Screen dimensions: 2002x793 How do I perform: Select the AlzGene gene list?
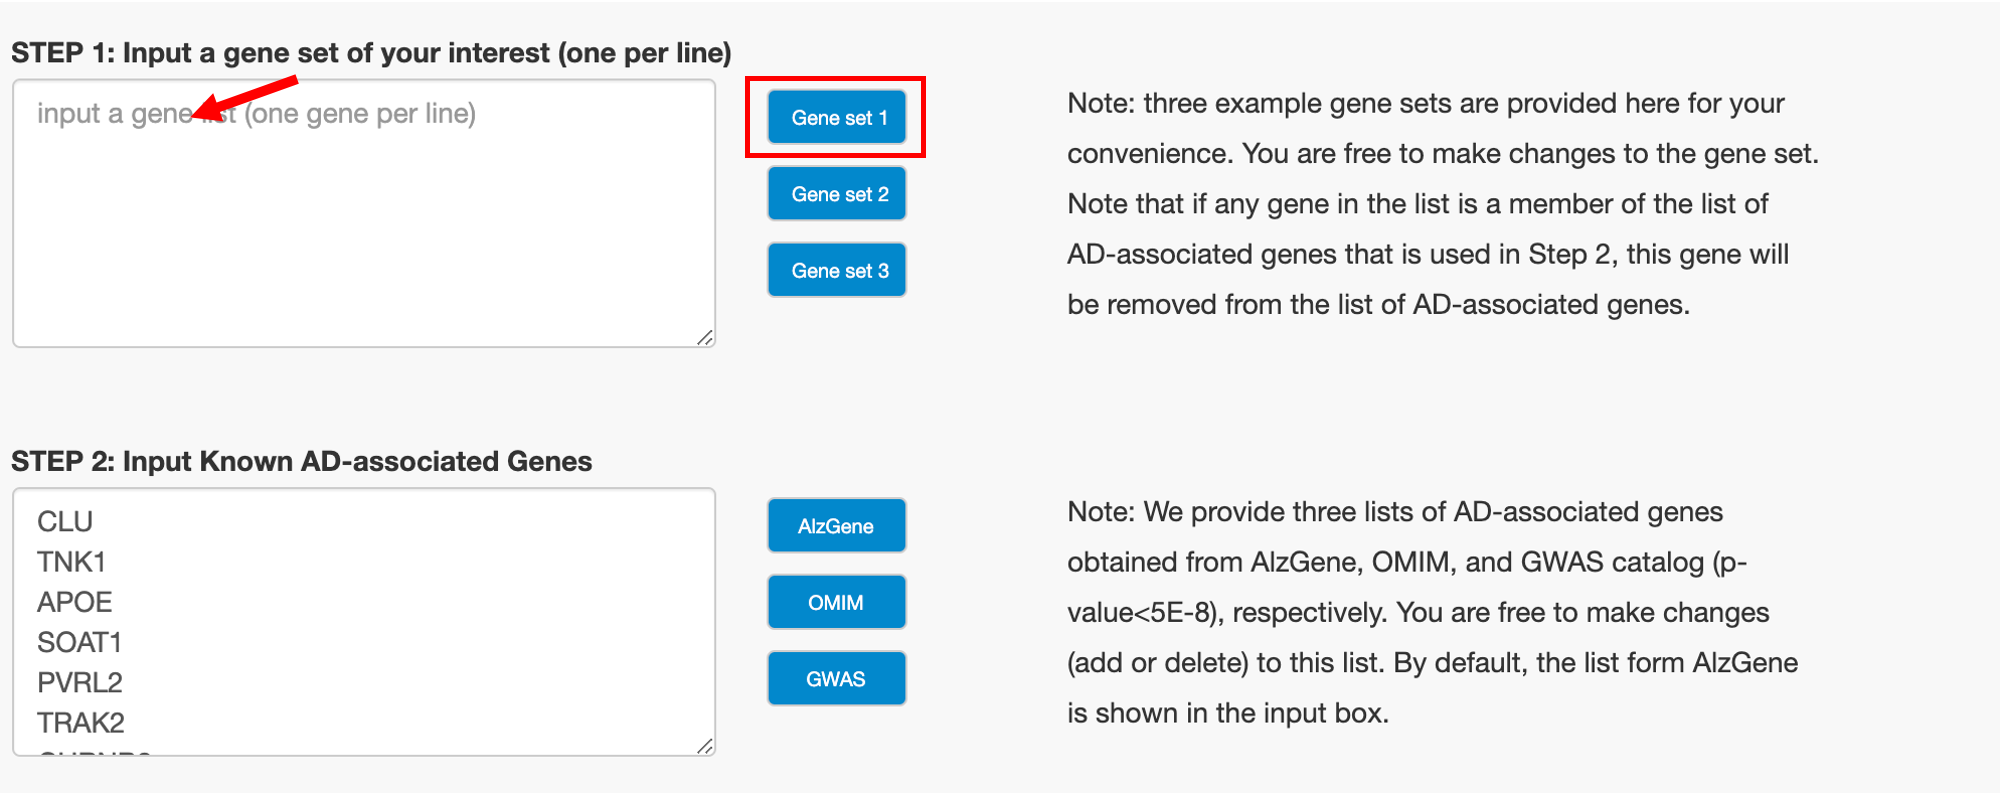(837, 526)
